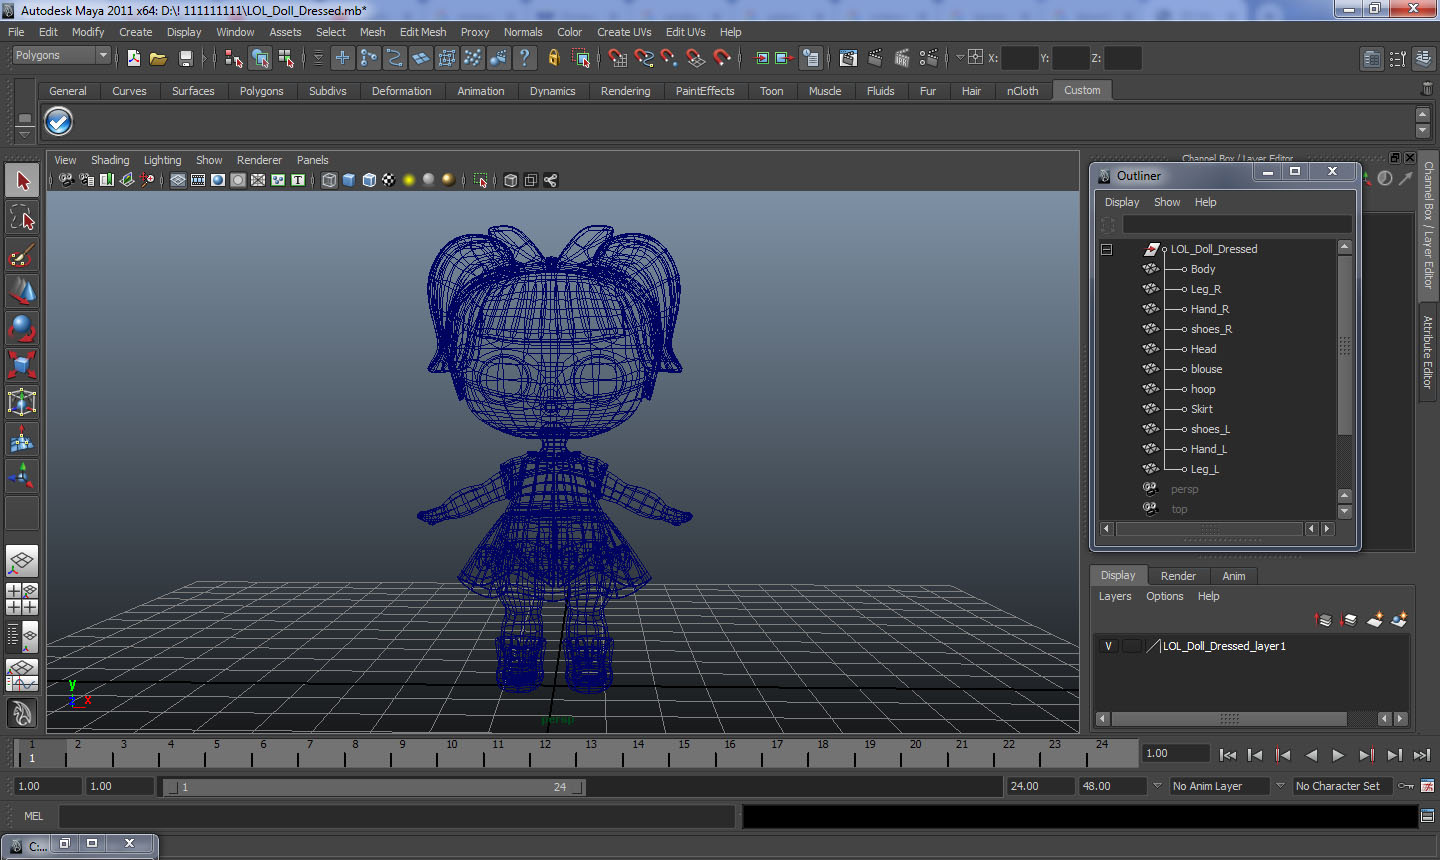
Task: Click the blue checkmark Custom shelf icon
Action: point(59,122)
